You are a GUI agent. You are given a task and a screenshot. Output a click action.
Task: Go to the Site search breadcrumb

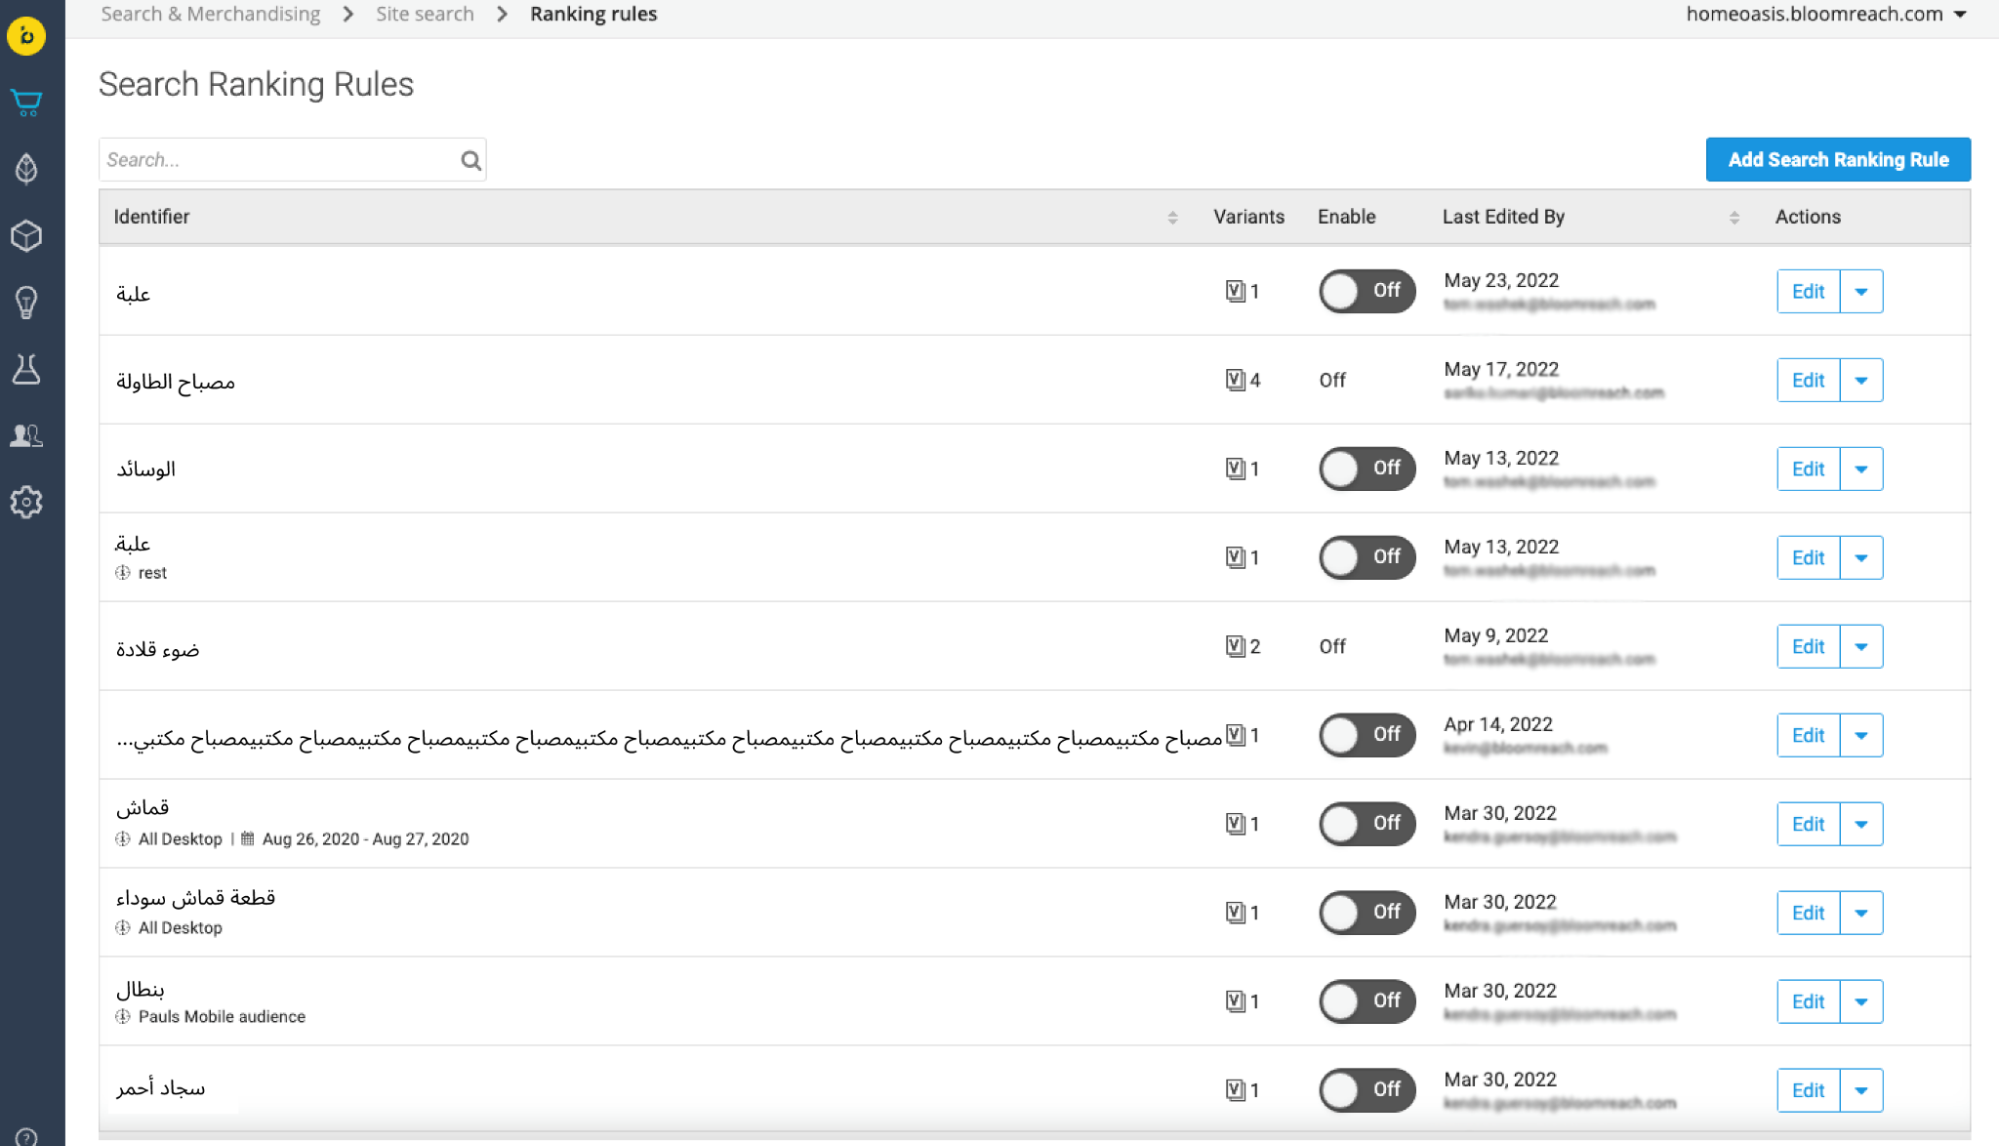tap(424, 14)
